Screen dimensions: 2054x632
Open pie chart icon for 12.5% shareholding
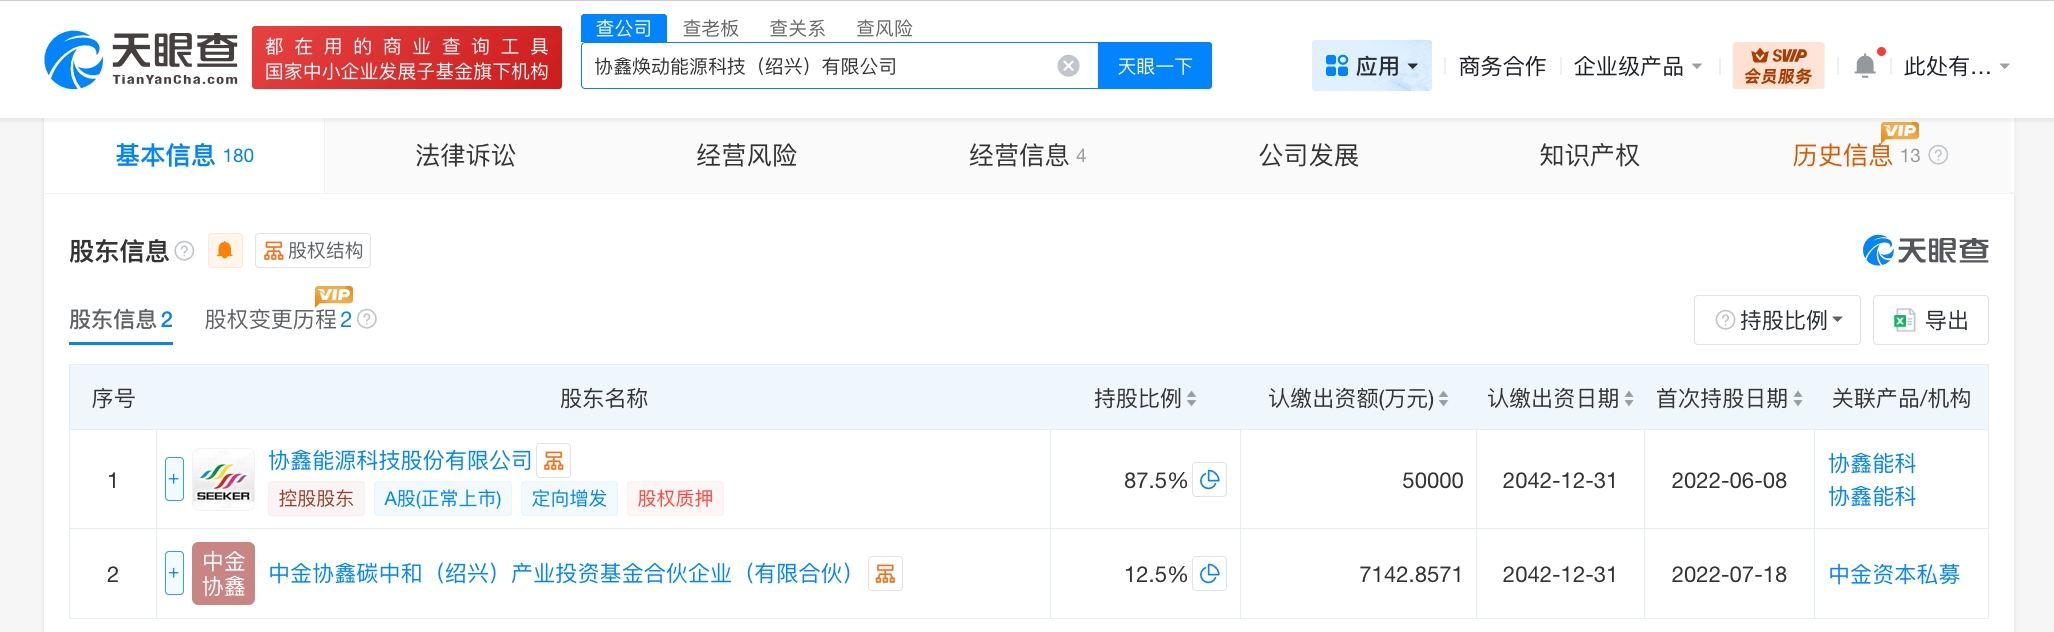click(x=1210, y=574)
